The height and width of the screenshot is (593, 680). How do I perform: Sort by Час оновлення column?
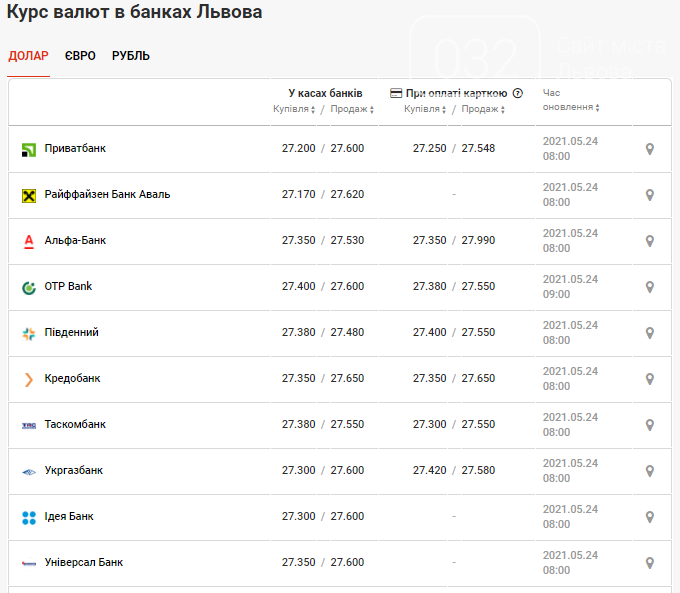click(x=571, y=100)
